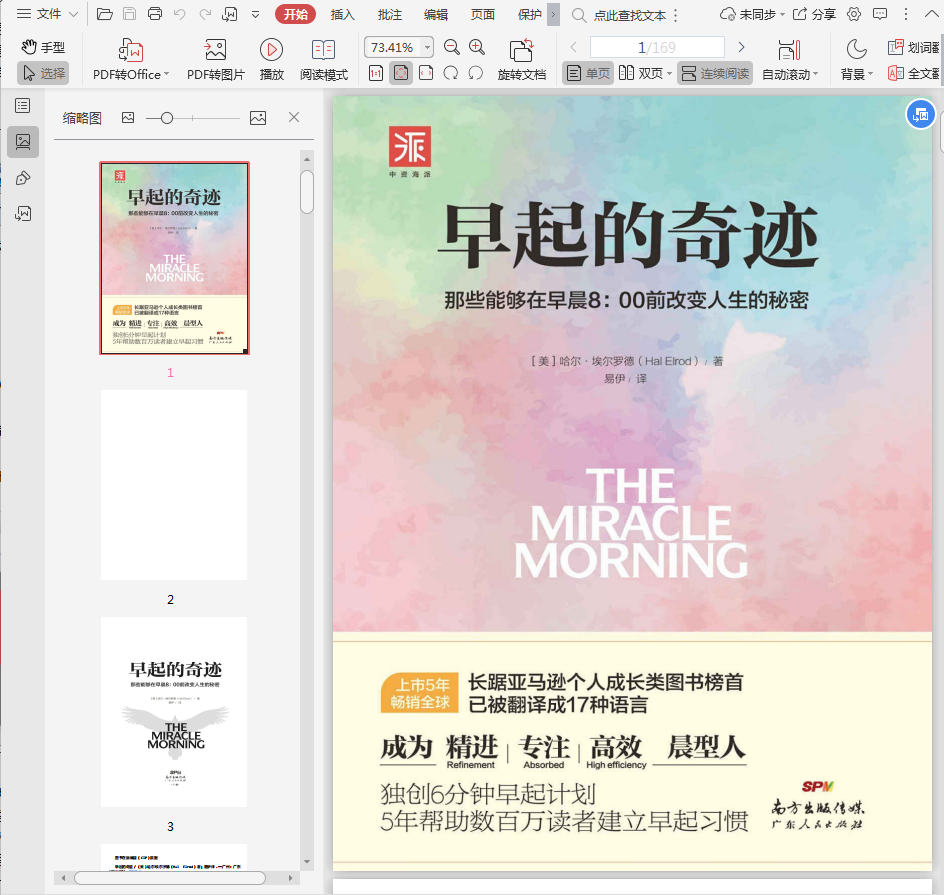Print the document via printer icon
The height and width of the screenshot is (895, 944).
[x=155, y=14]
